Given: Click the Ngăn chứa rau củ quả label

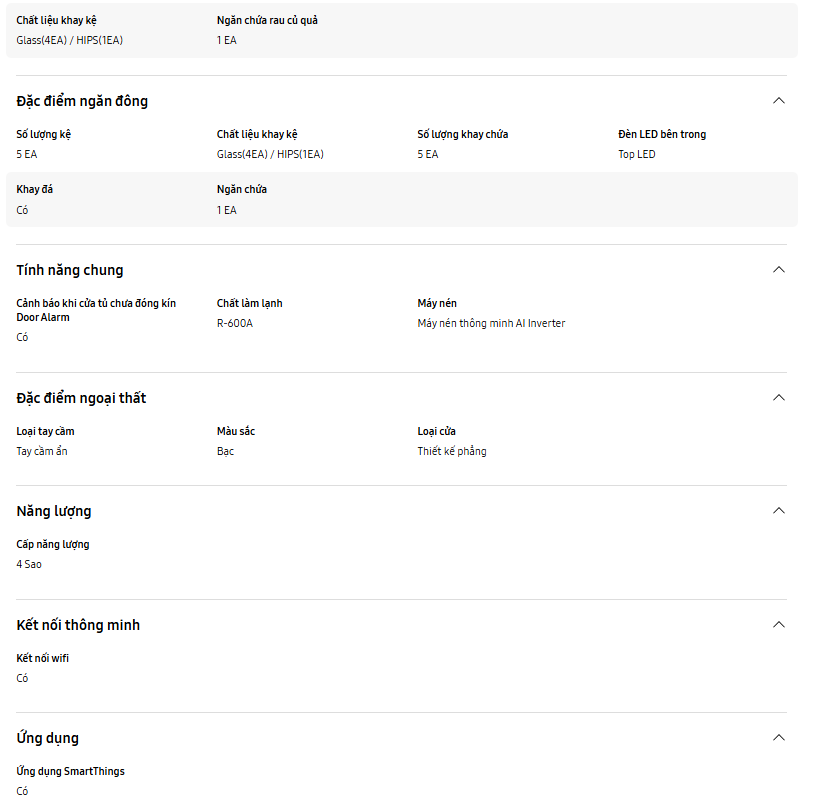Looking at the screenshot, I should point(267,20).
